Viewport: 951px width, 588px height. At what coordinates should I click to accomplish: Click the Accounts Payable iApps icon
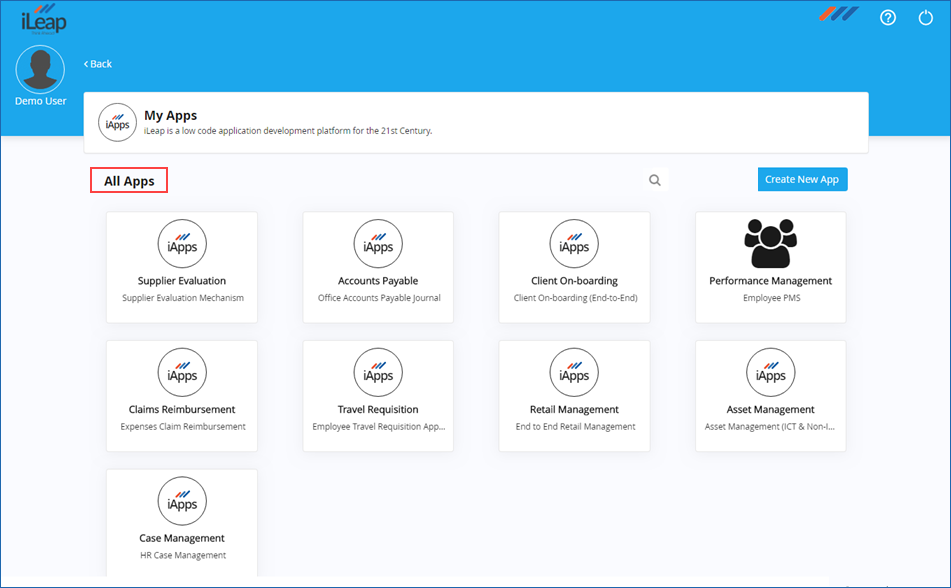378,243
